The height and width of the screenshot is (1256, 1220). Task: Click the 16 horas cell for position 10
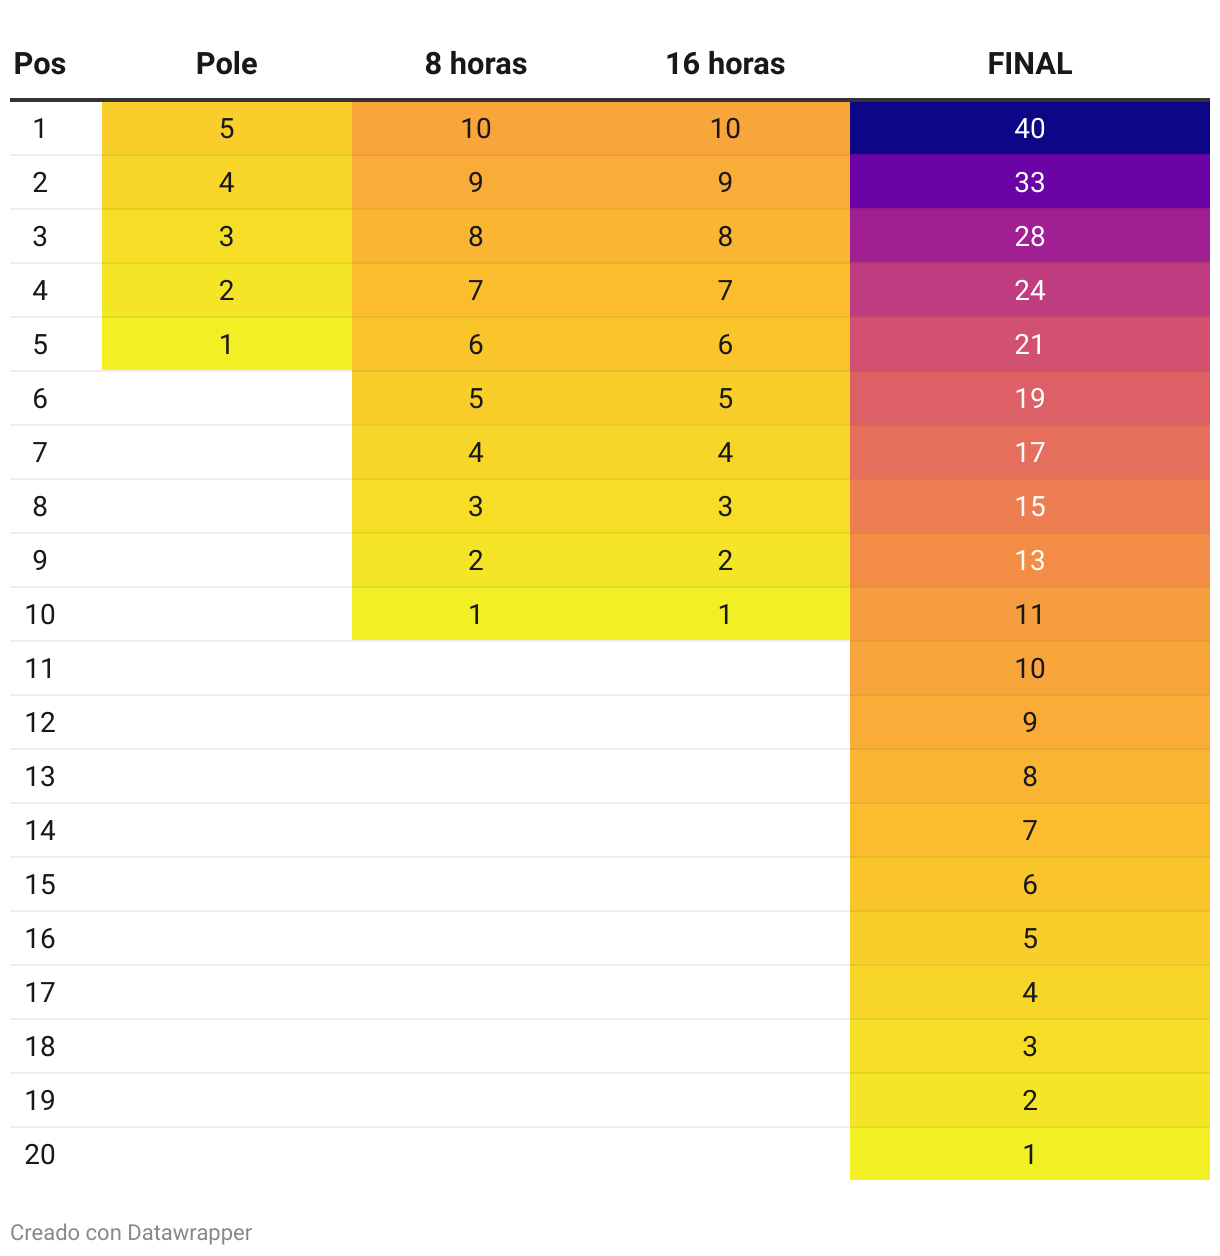pyautogui.click(x=725, y=614)
